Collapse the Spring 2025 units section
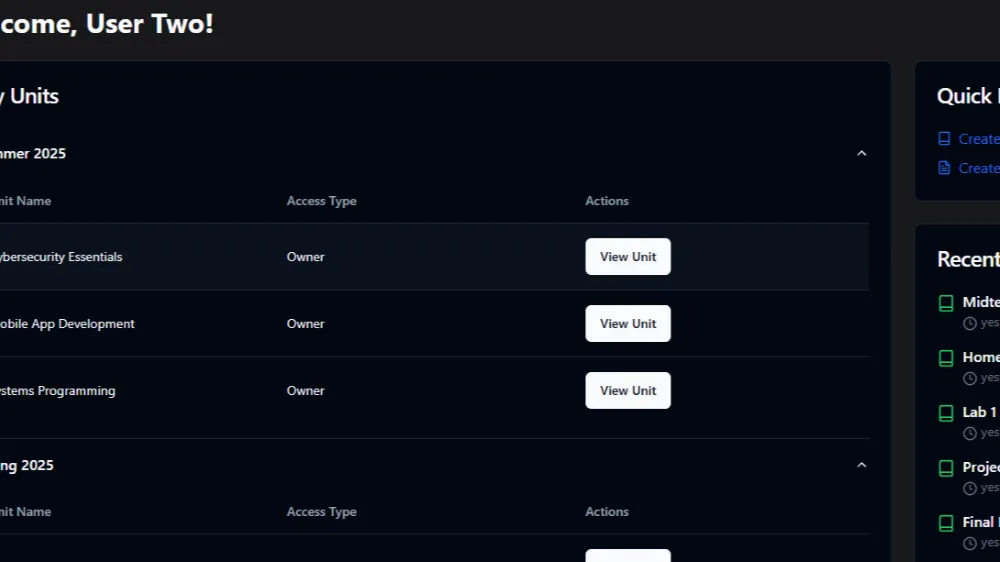 [862, 465]
